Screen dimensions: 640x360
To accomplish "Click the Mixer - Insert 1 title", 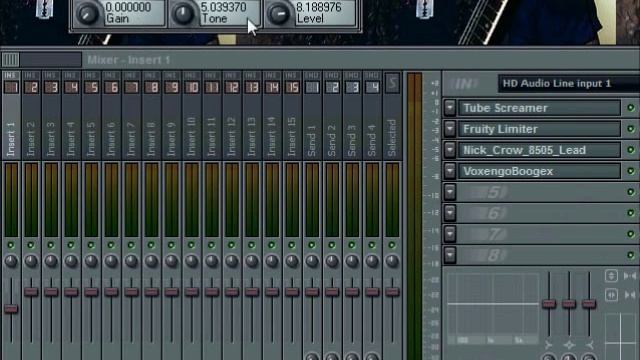I will [129, 60].
